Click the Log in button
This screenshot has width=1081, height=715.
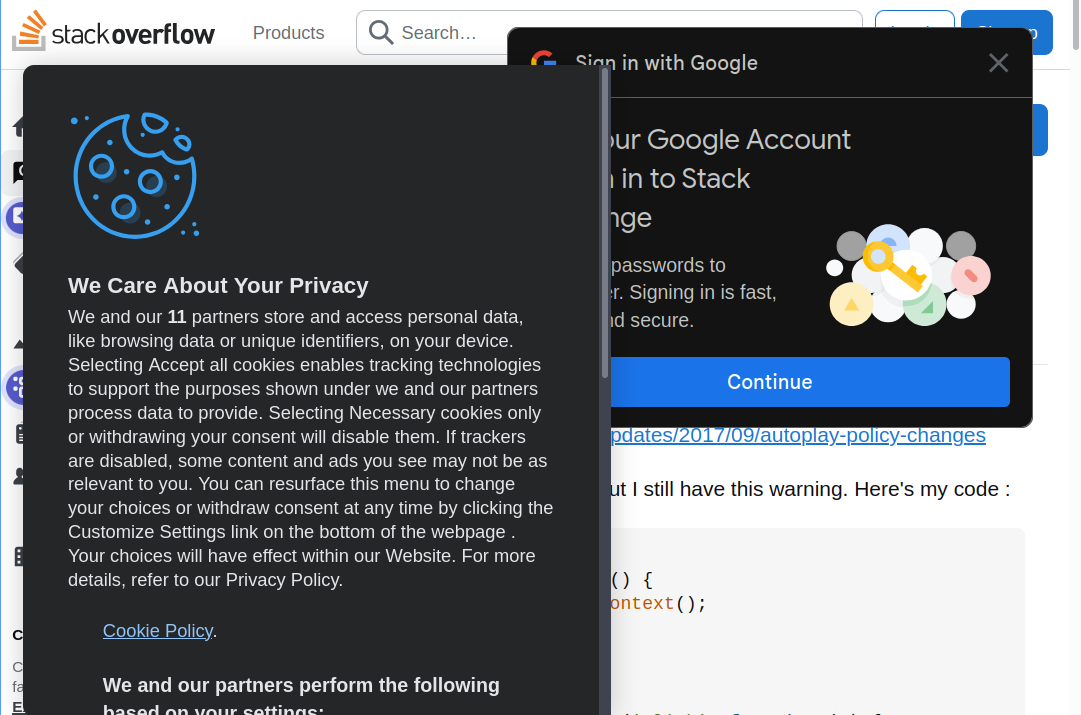pyautogui.click(x=914, y=20)
